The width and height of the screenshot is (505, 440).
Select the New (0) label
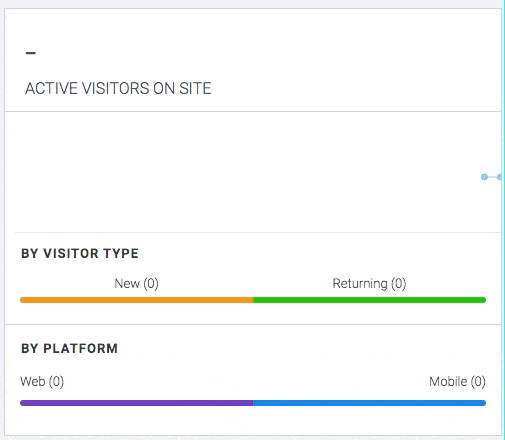tap(136, 284)
